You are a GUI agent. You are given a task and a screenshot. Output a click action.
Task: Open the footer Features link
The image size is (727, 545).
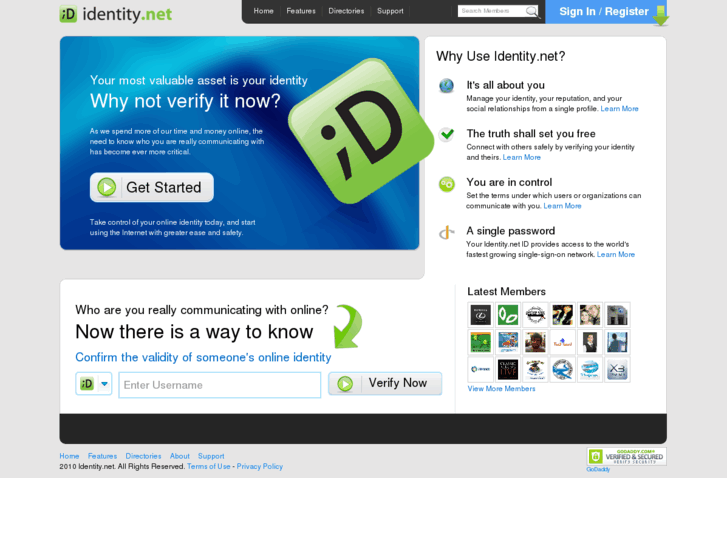pos(102,456)
